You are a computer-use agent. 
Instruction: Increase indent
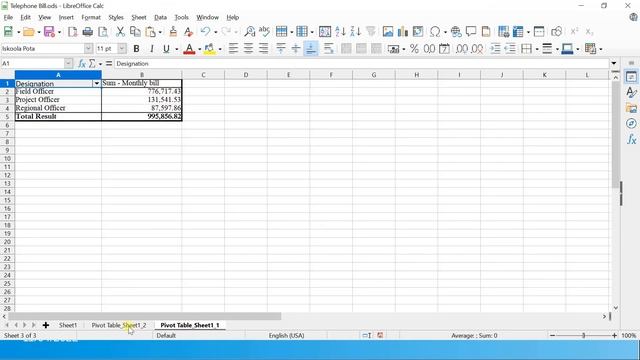(495, 49)
